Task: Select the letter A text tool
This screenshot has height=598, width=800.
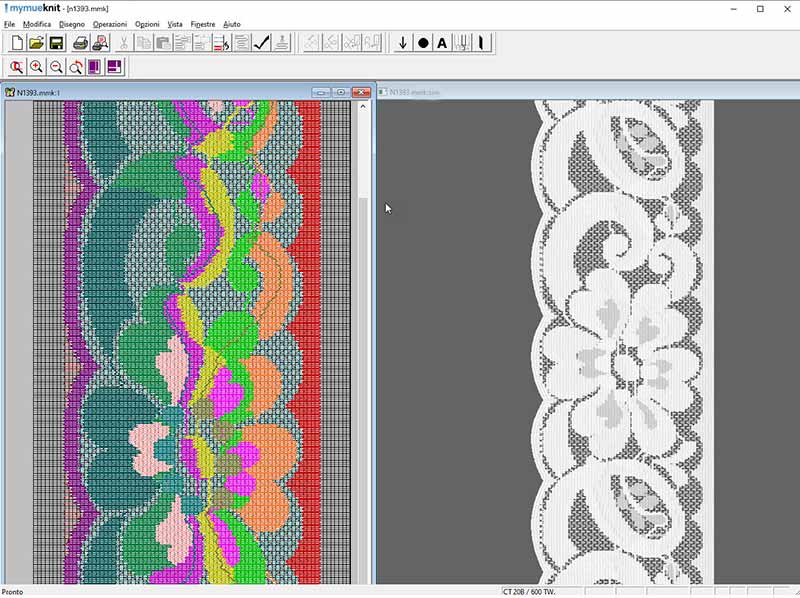Action: [443, 43]
